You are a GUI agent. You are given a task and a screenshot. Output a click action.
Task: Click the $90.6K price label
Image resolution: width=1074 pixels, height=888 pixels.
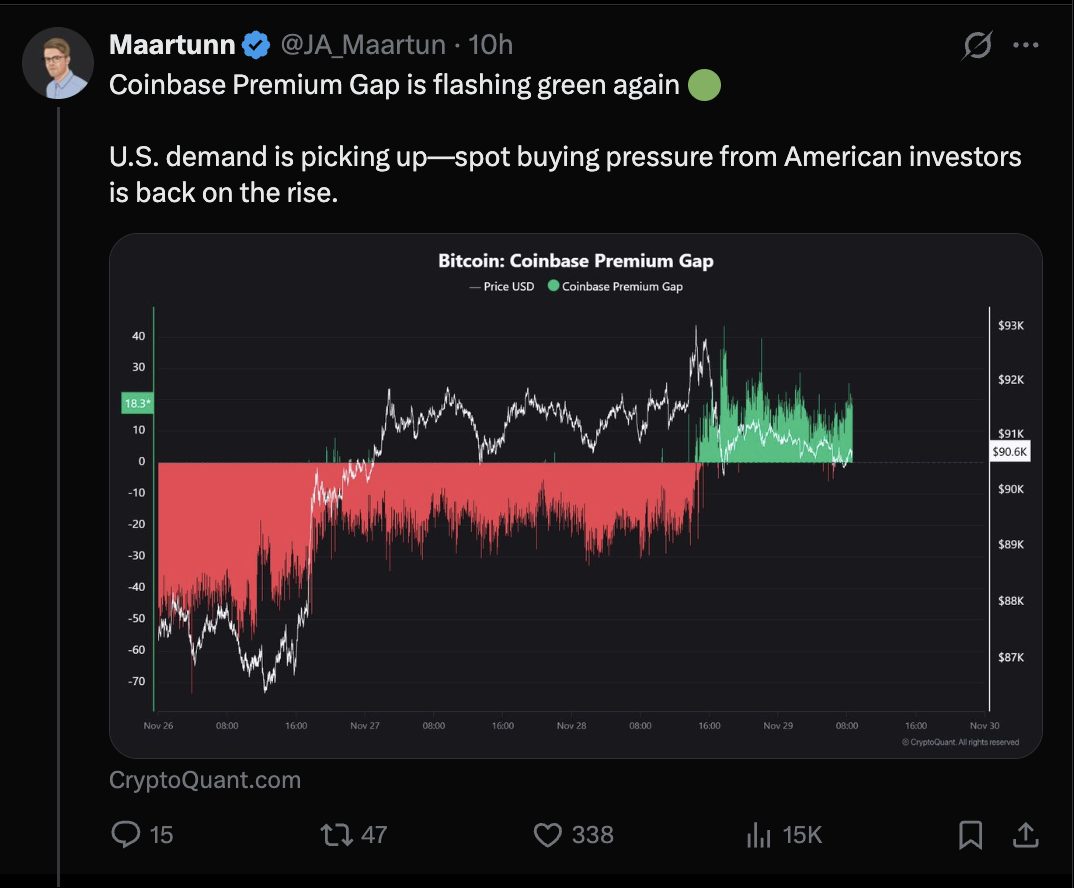click(x=1011, y=451)
